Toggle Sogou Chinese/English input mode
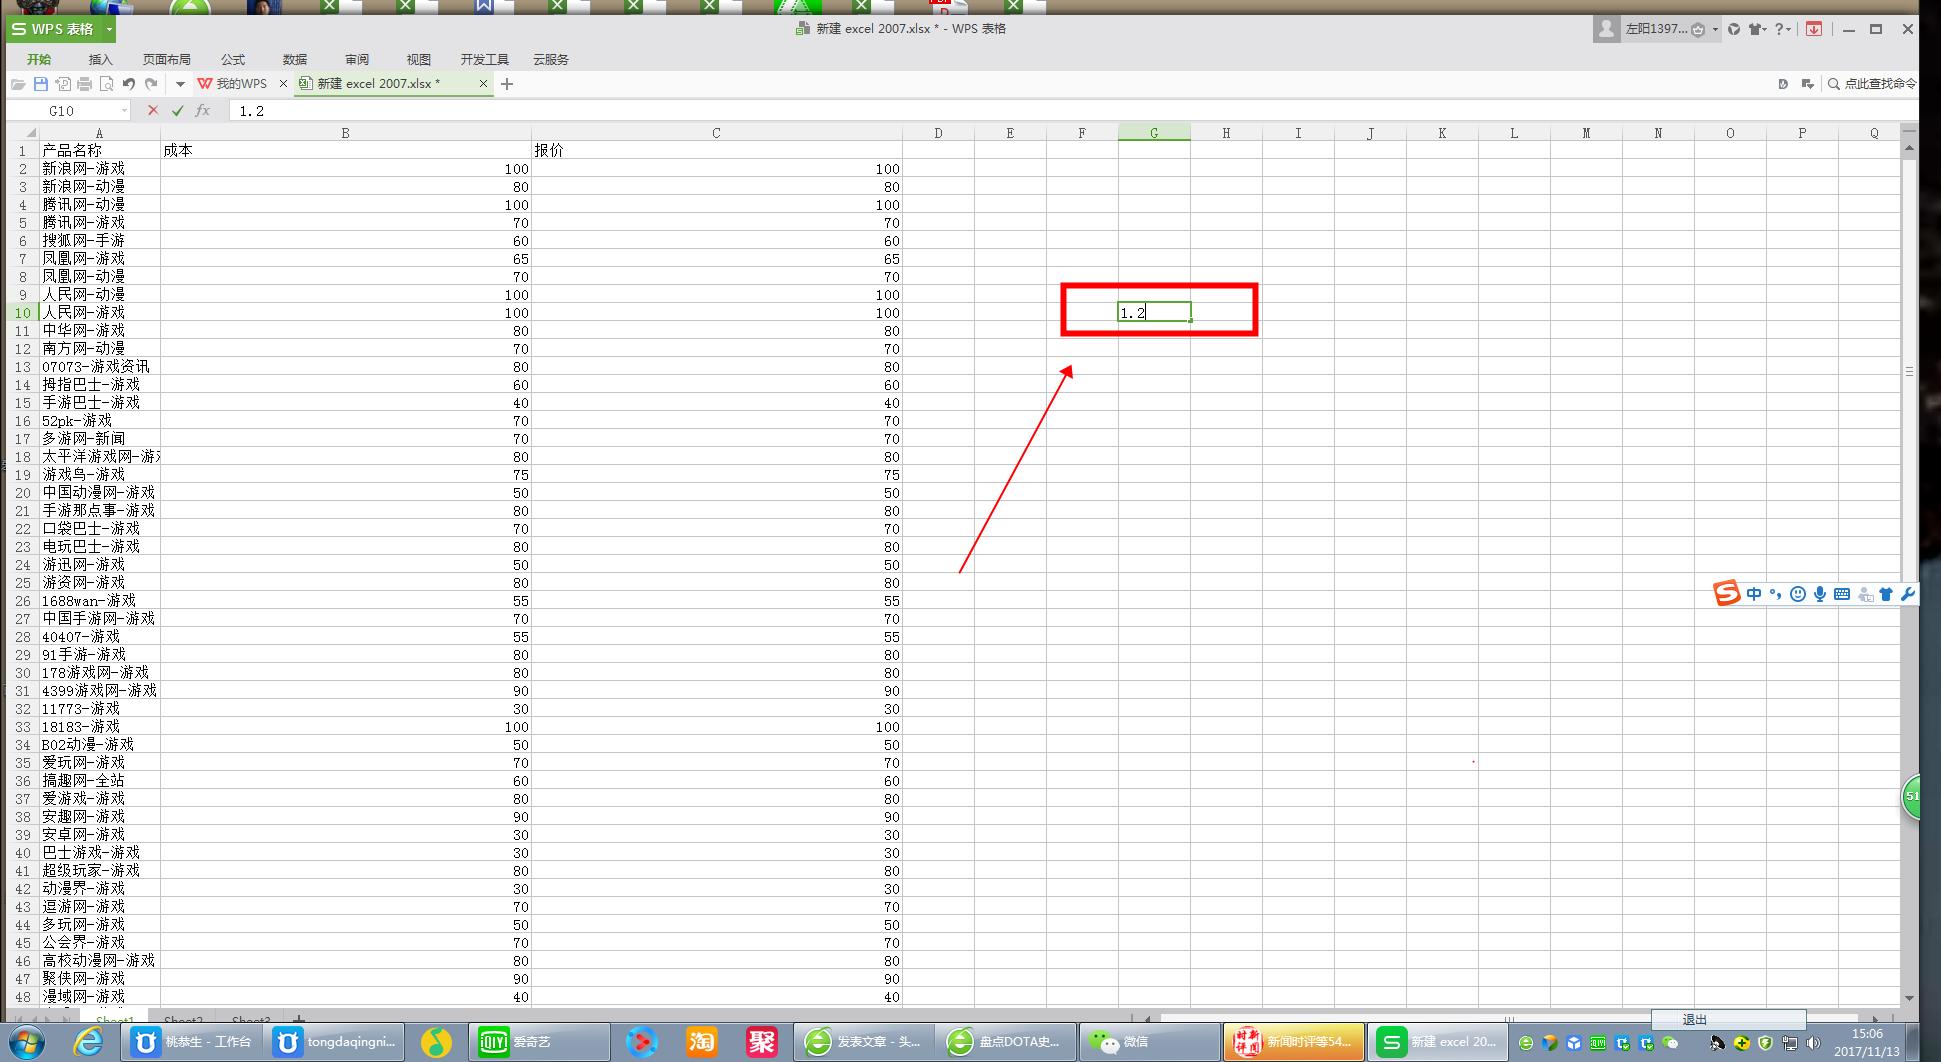Screen dimensions: 1941x1062 [1754, 594]
